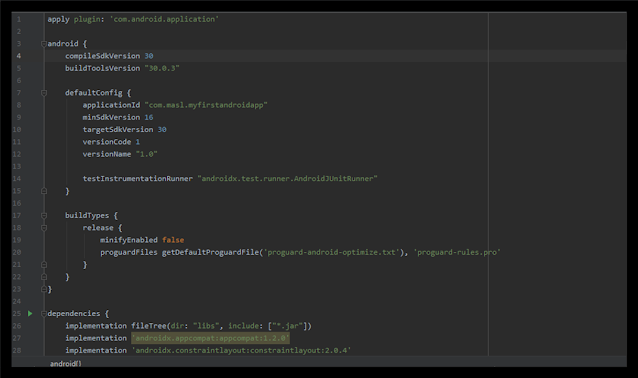This screenshot has width=638, height=378.
Task: Click buildToolsVersion in the code
Action: tap(103, 68)
